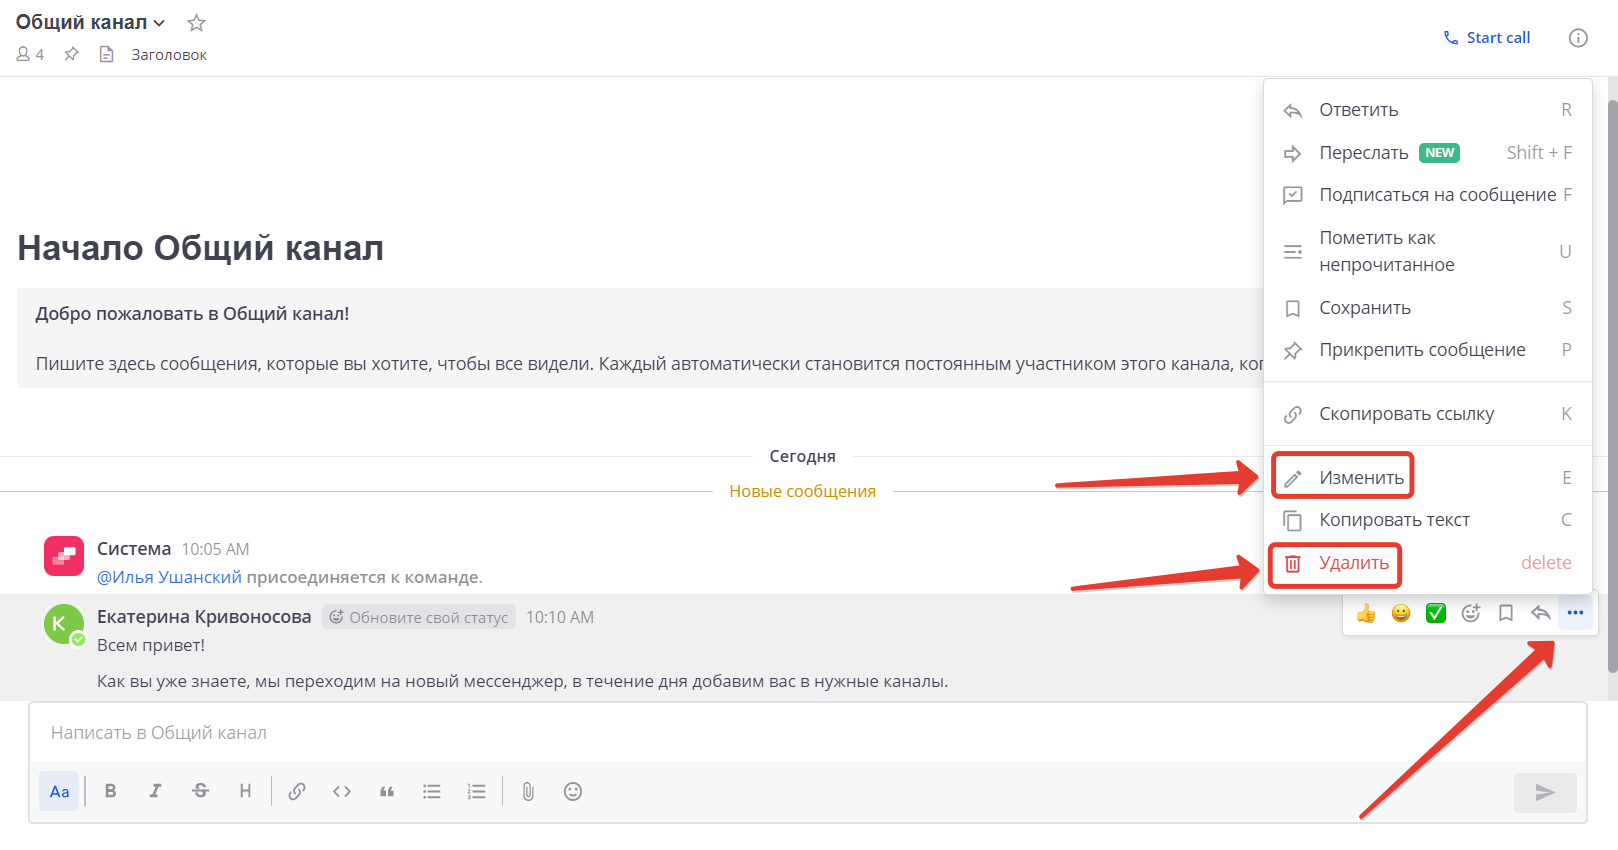Click the Bold formatting icon
1618x850 pixels.
click(110, 791)
